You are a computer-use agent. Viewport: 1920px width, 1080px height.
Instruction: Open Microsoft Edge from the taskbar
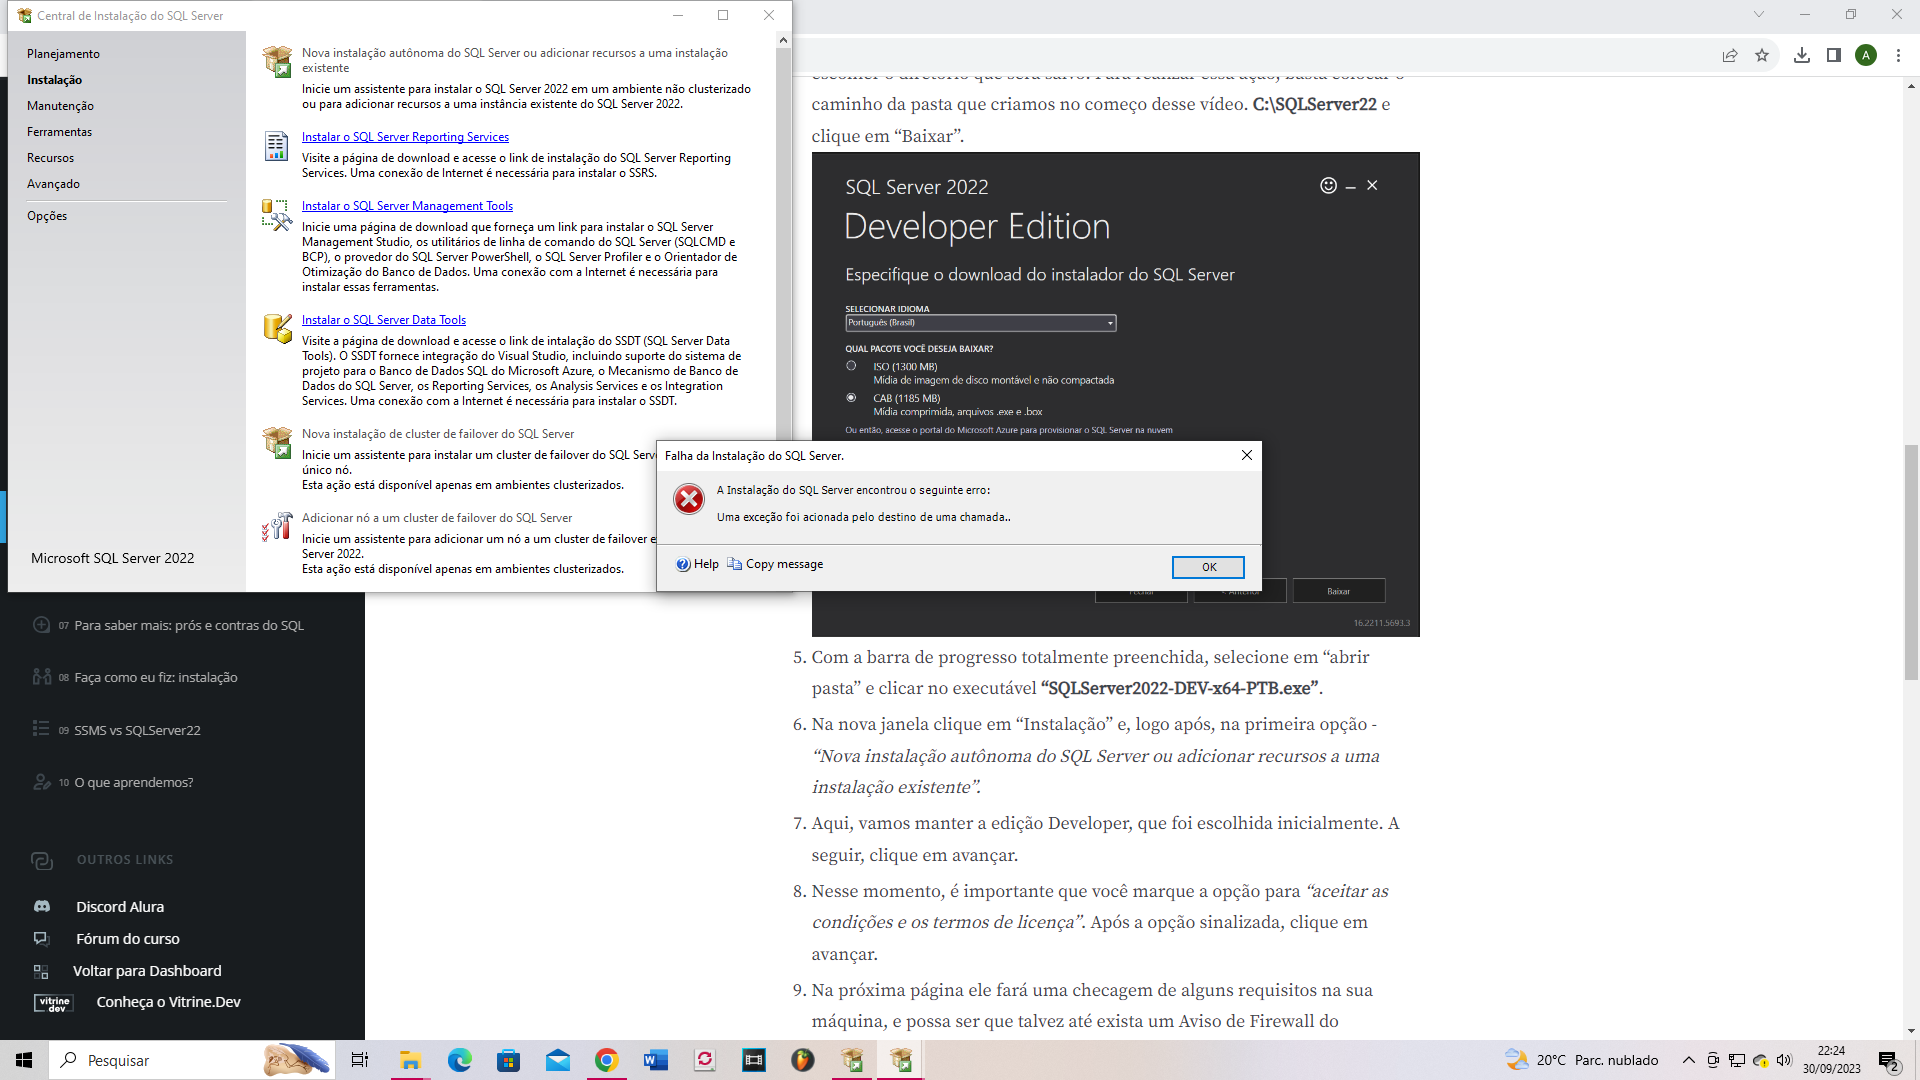pyautogui.click(x=459, y=1060)
